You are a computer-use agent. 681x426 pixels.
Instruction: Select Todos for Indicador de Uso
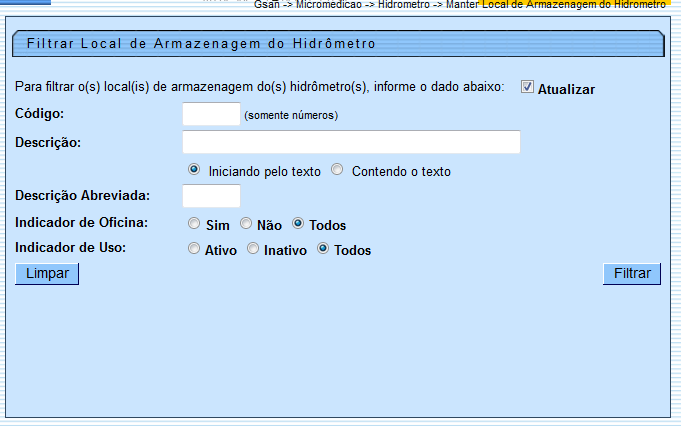pos(323,249)
